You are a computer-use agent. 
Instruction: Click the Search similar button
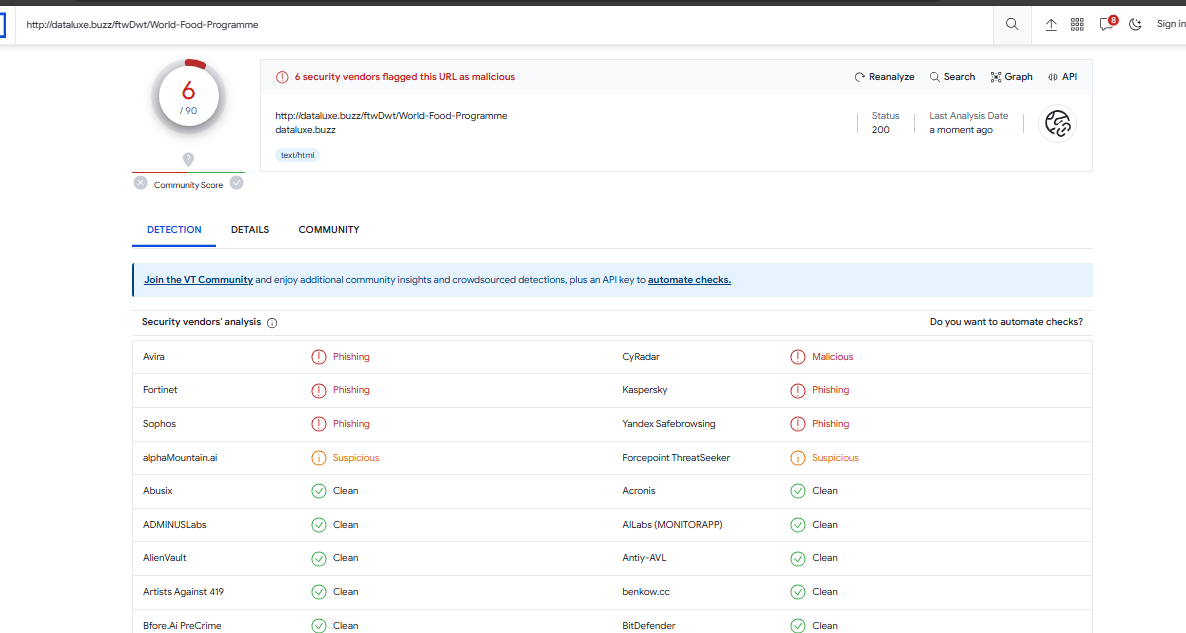point(952,77)
